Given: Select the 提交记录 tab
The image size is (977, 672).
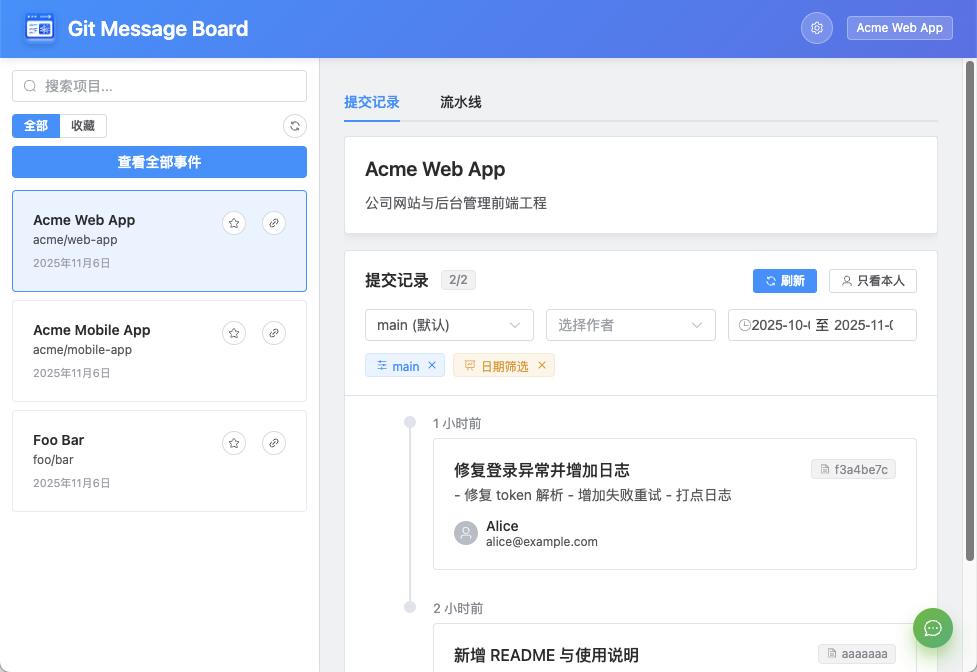Looking at the screenshot, I should click(372, 102).
